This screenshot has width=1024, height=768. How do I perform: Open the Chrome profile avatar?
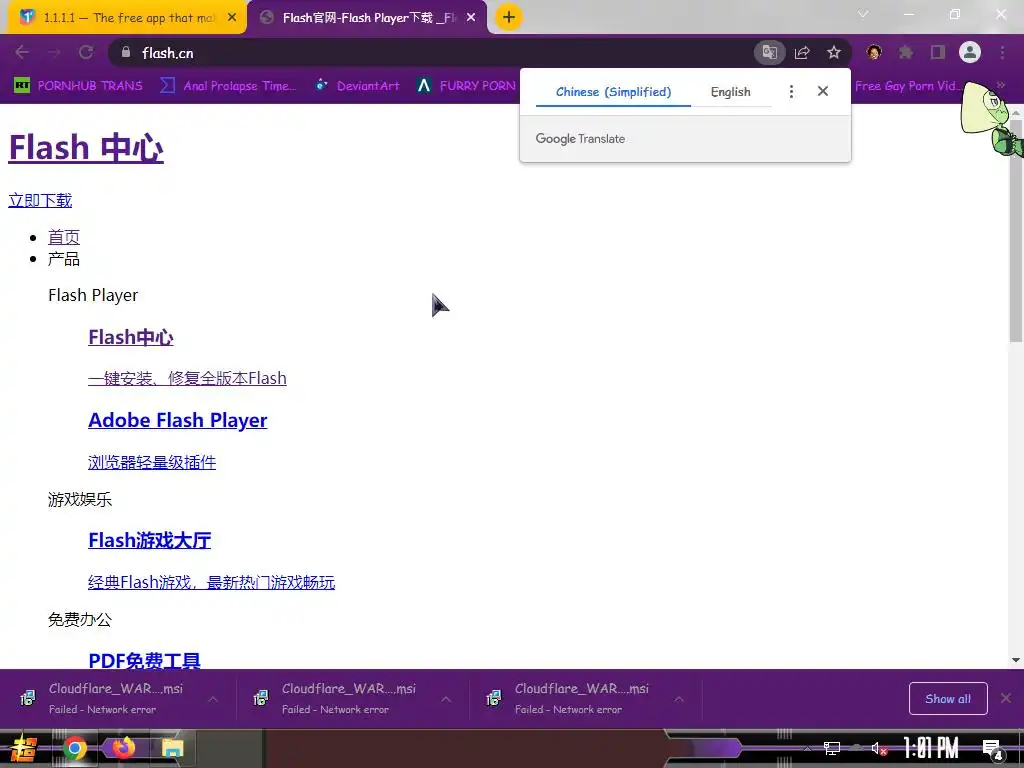pos(970,52)
